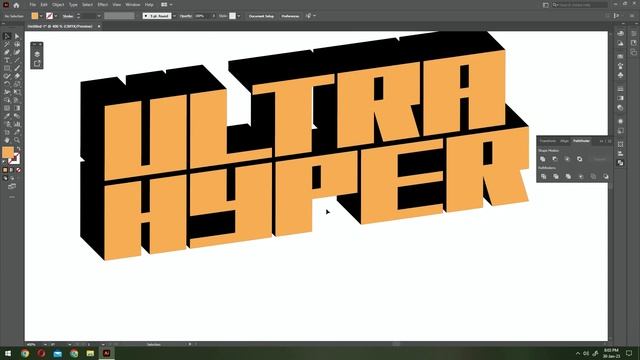Click Expand button in Pathfinder panel
The width and height of the screenshot is (640, 360).
coord(600,159)
